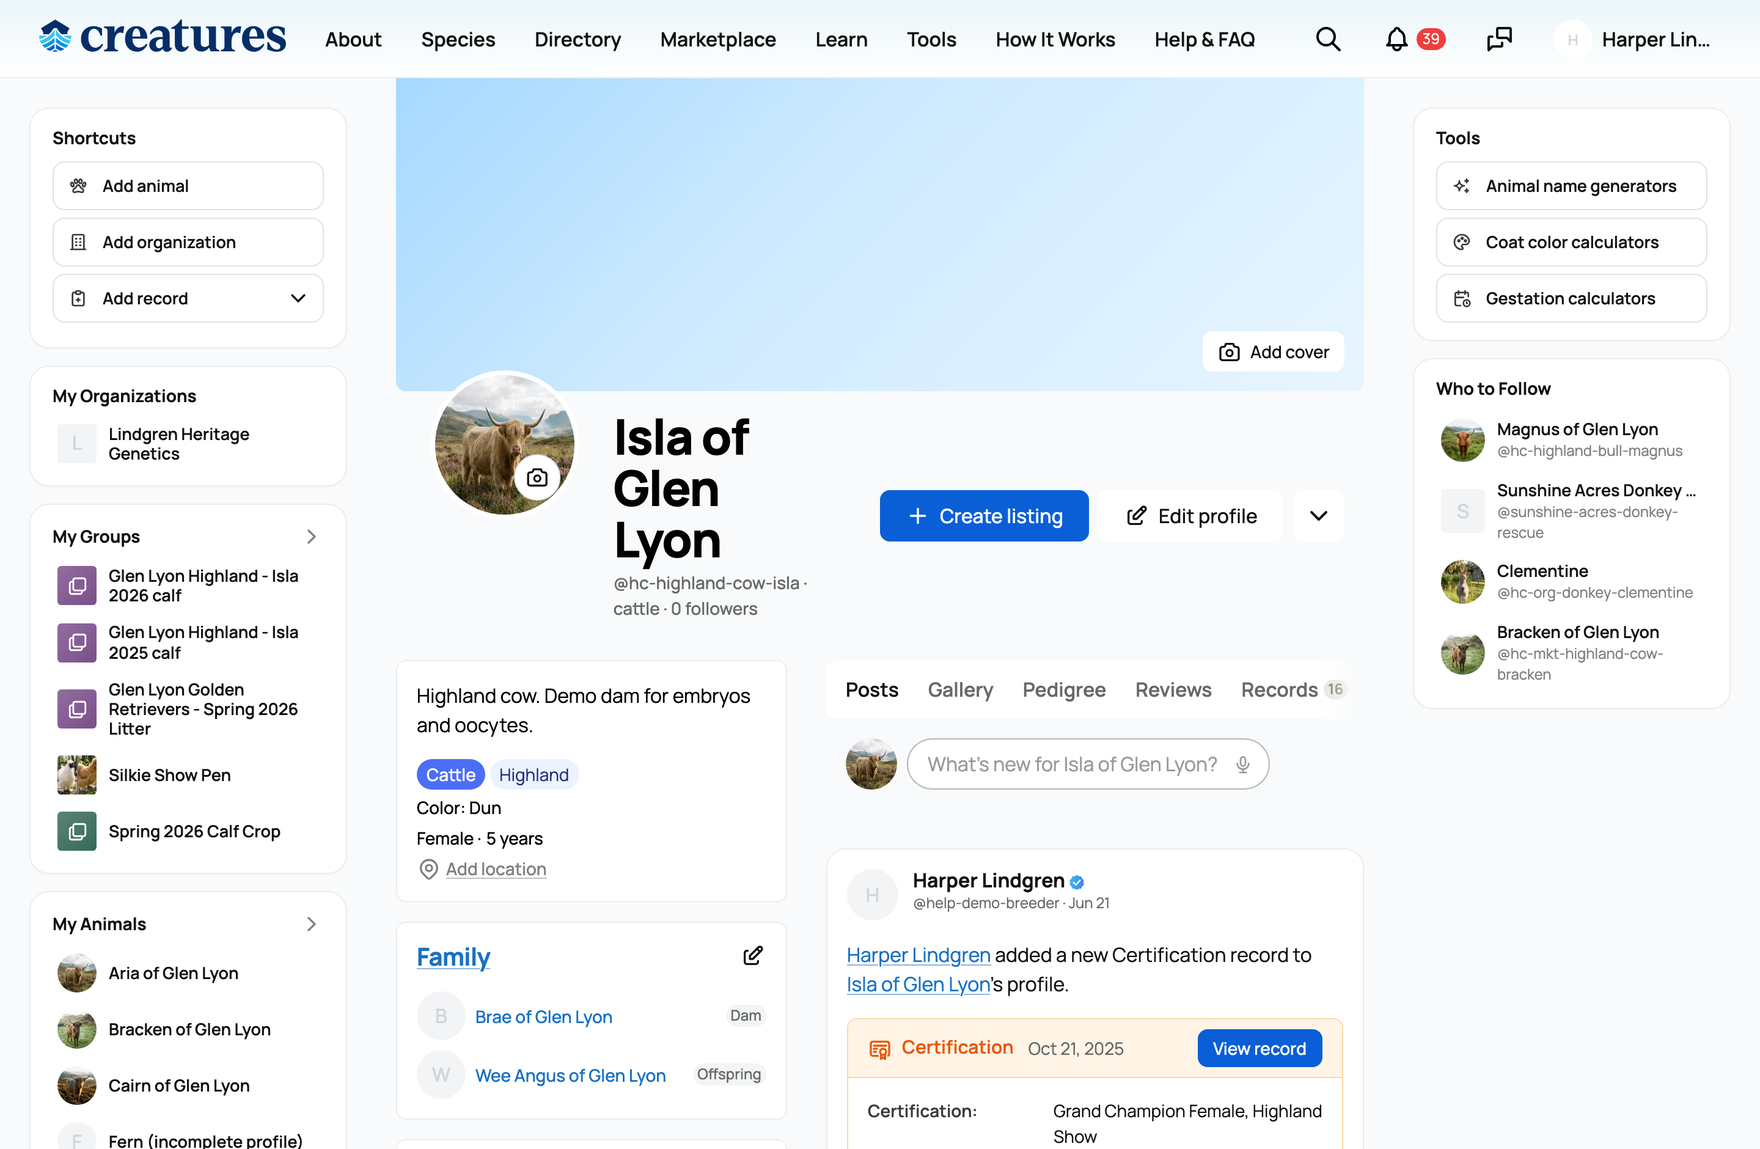Open more options chevron next to Edit profile
The height and width of the screenshot is (1149, 1760).
point(1319,516)
